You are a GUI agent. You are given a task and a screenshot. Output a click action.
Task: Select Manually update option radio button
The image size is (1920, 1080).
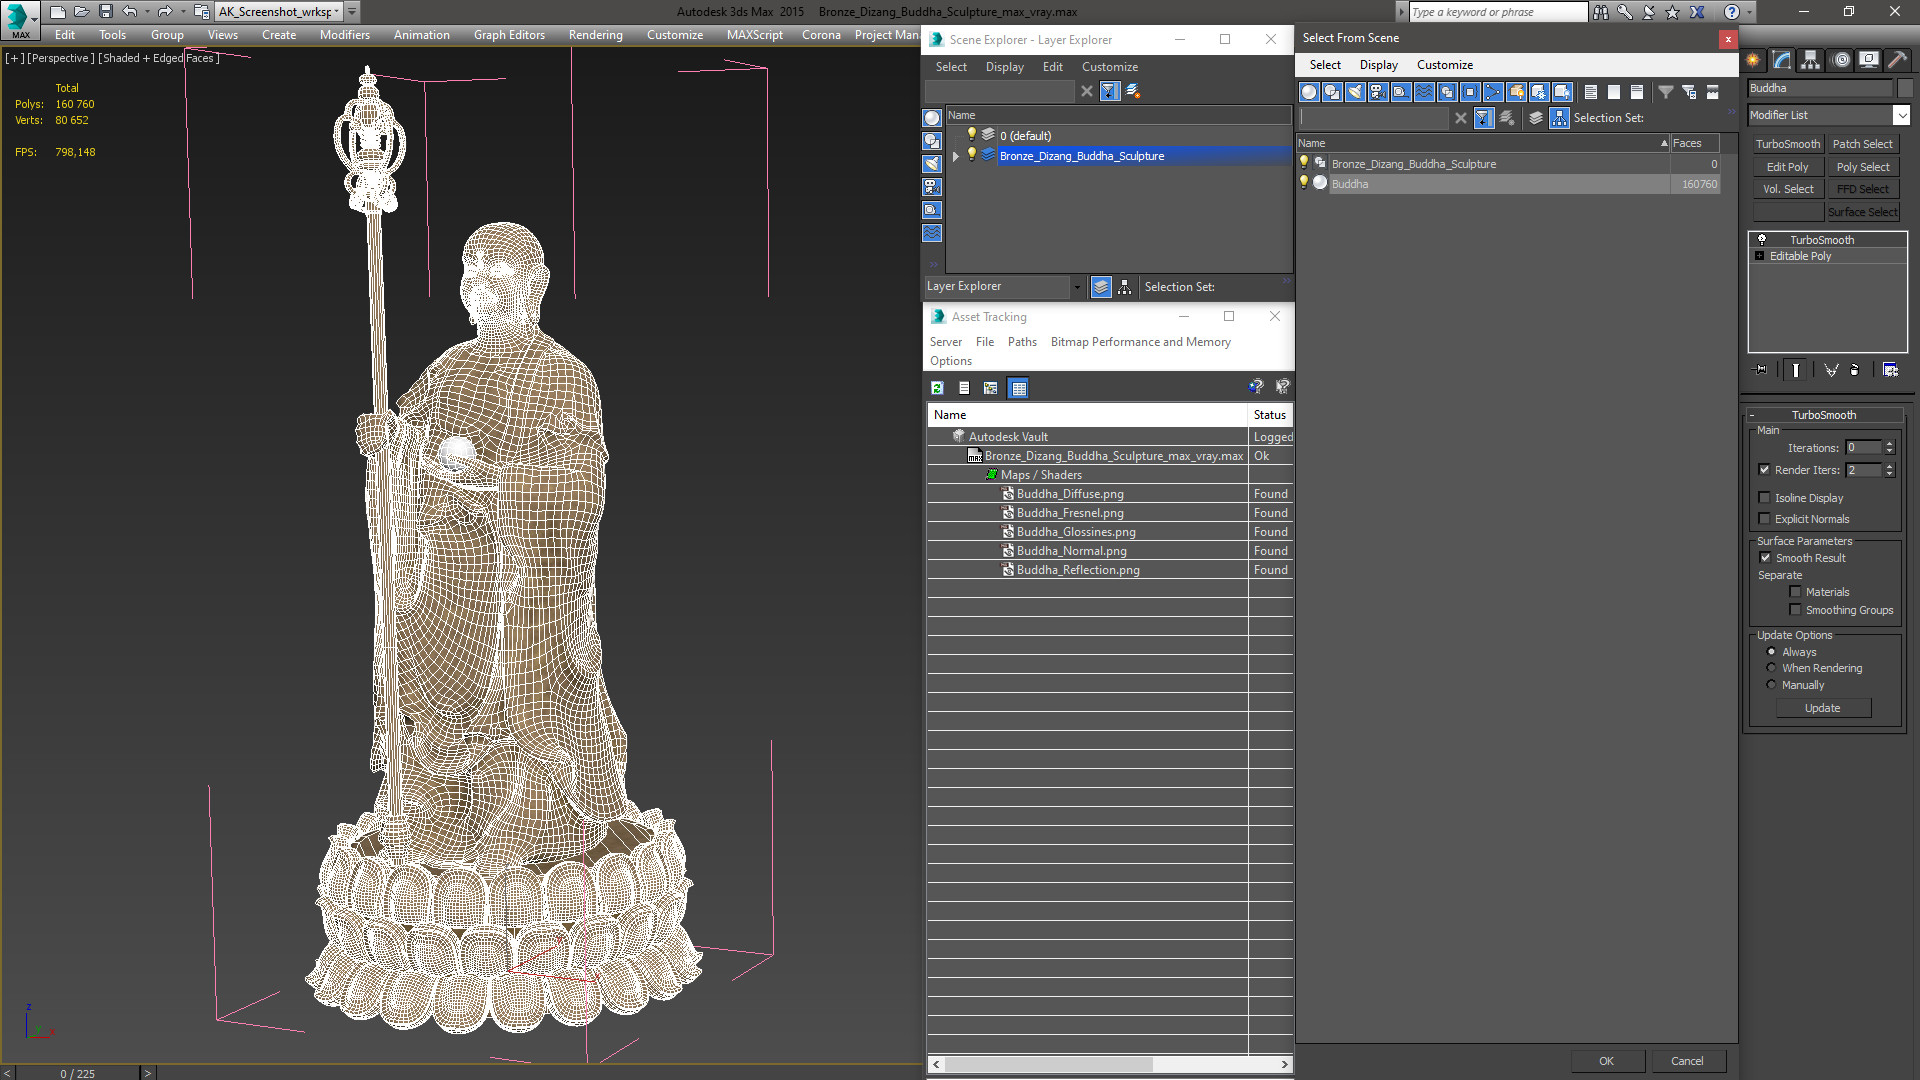1771,685
